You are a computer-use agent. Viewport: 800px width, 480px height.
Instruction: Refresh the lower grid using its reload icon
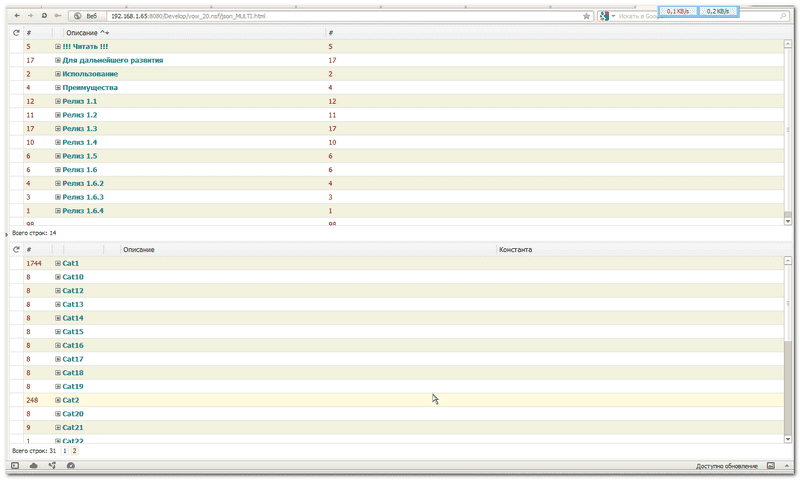(x=15, y=249)
